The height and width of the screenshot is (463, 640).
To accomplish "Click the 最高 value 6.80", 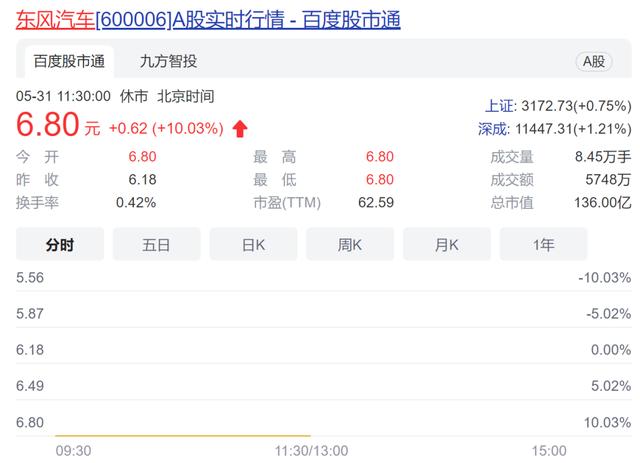I will [380, 157].
